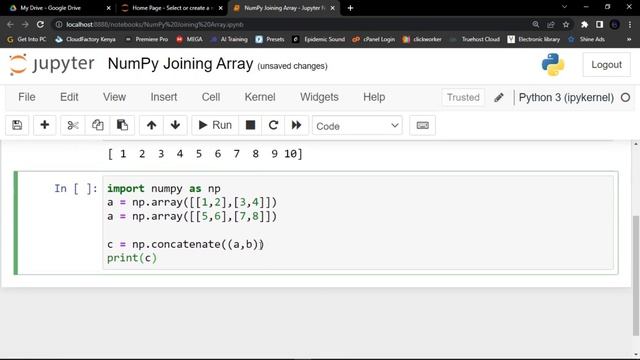The image size is (640, 360).
Task: Go forward in browser history
Action: coord(25,24)
